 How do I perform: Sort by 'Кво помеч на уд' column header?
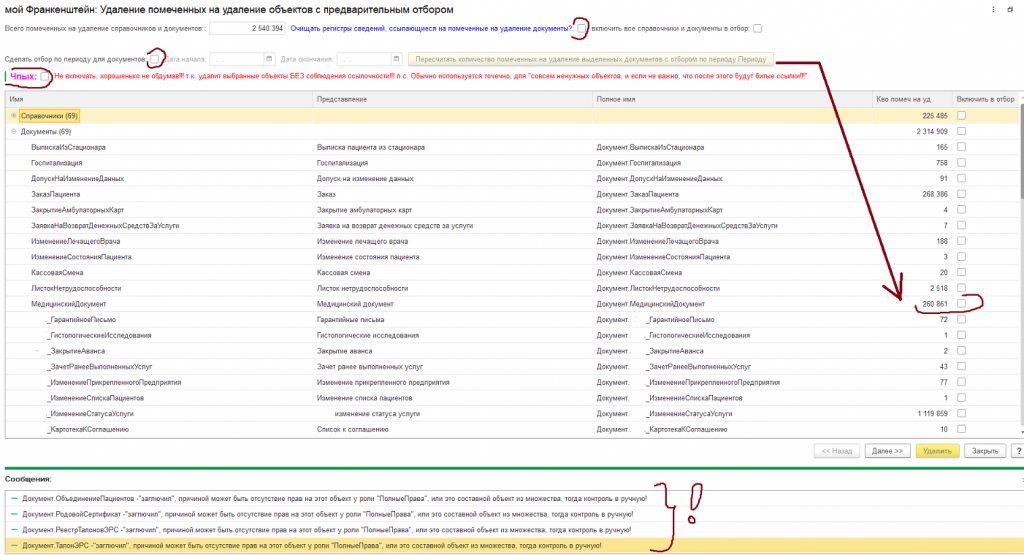click(911, 99)
